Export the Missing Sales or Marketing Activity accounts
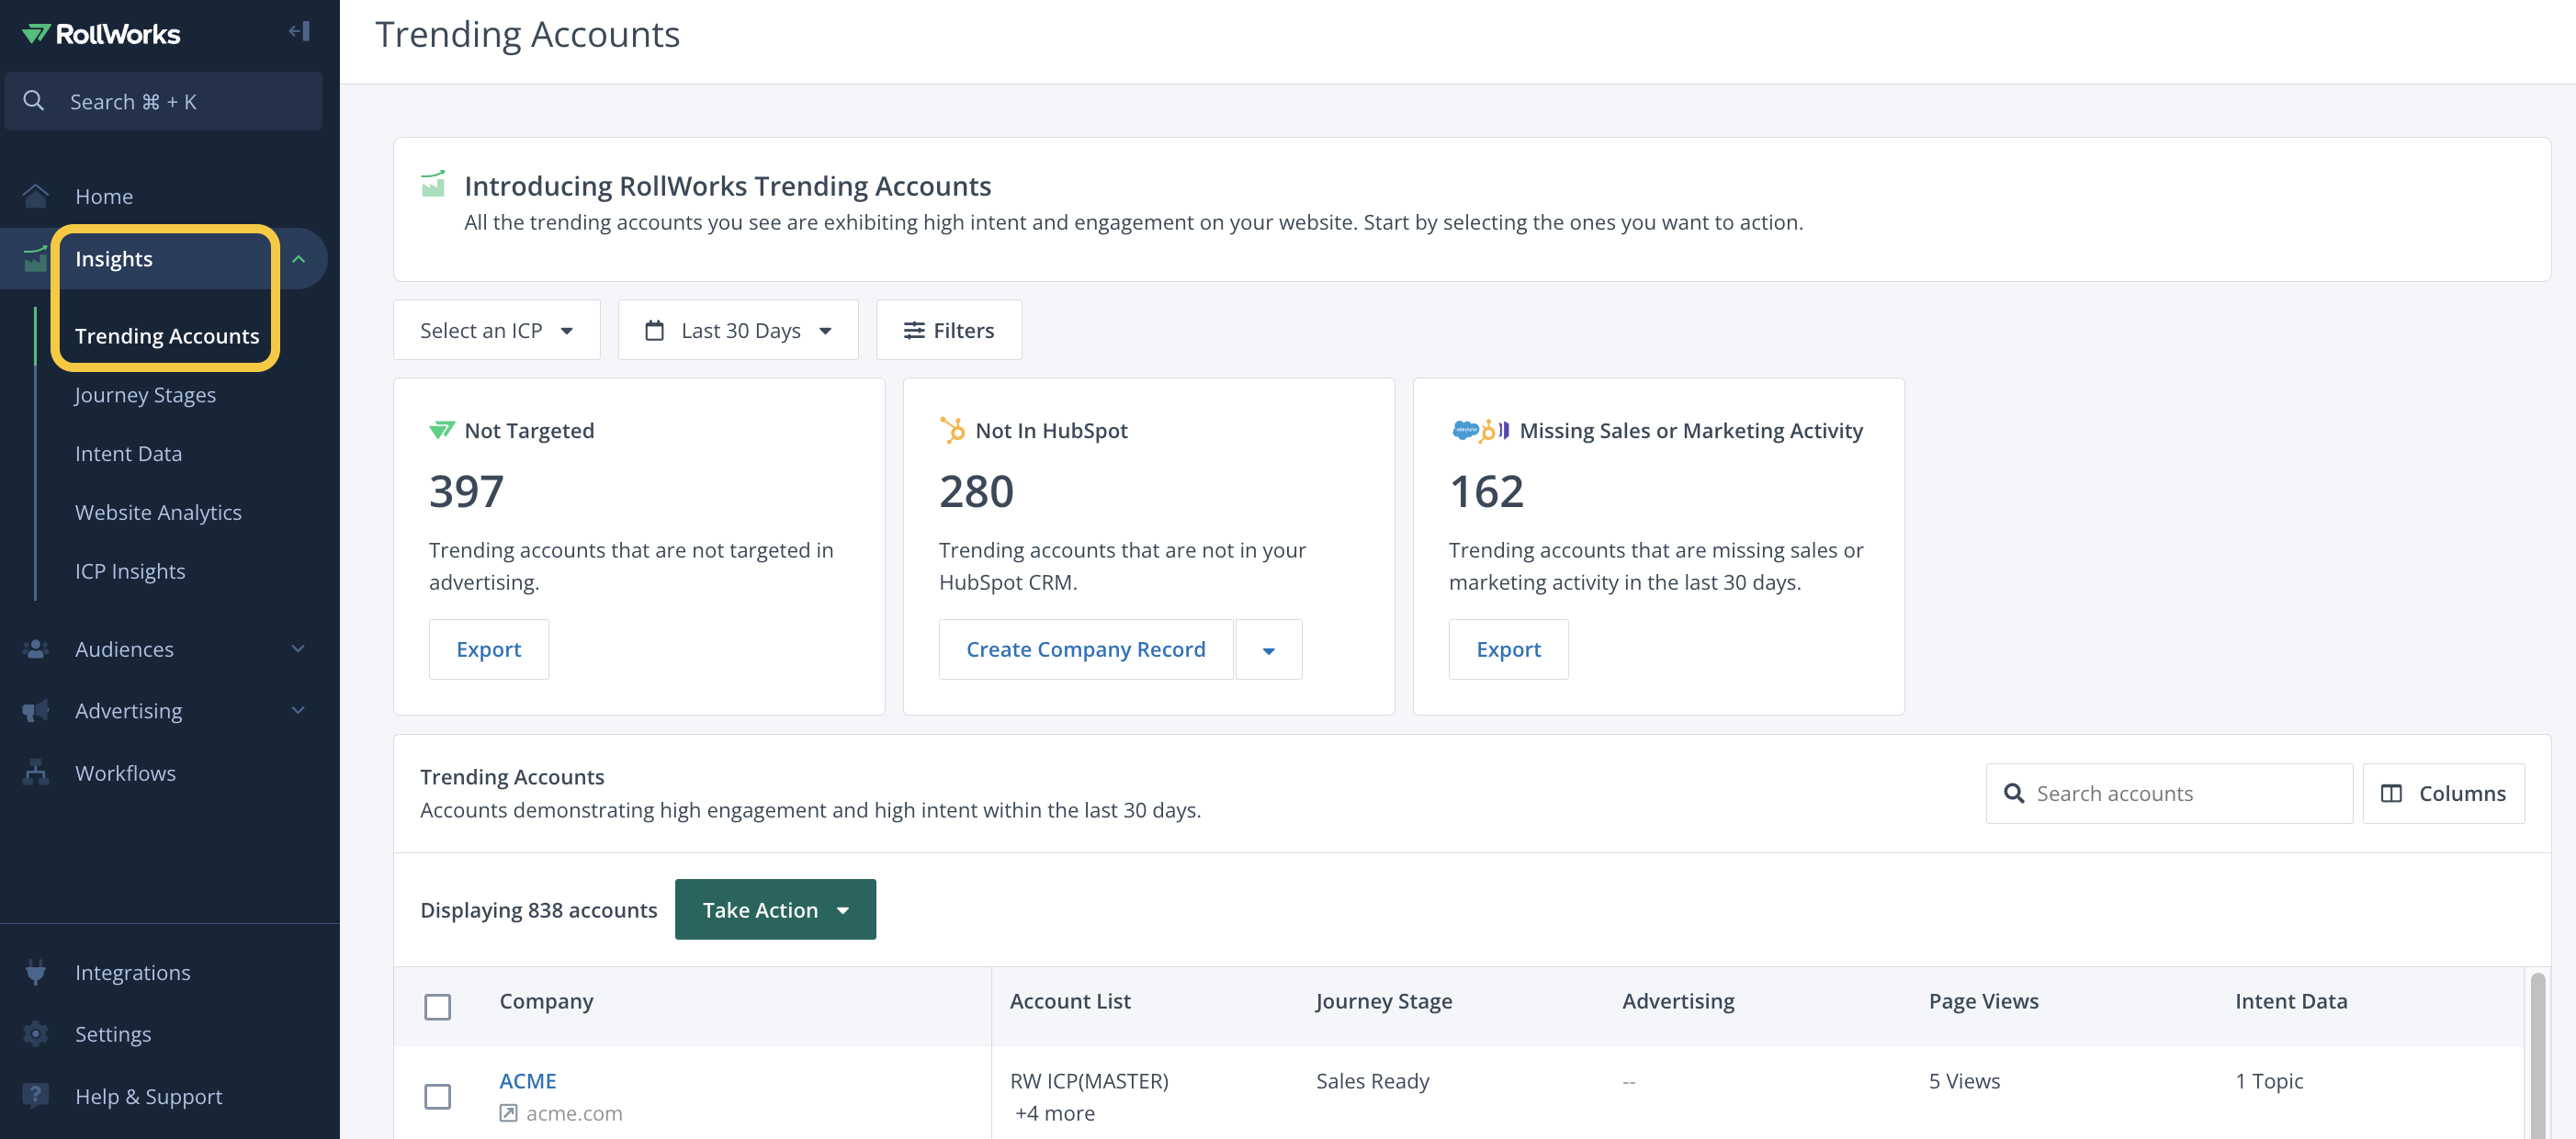2576x1139 pixels. [x=1508, y=650]
